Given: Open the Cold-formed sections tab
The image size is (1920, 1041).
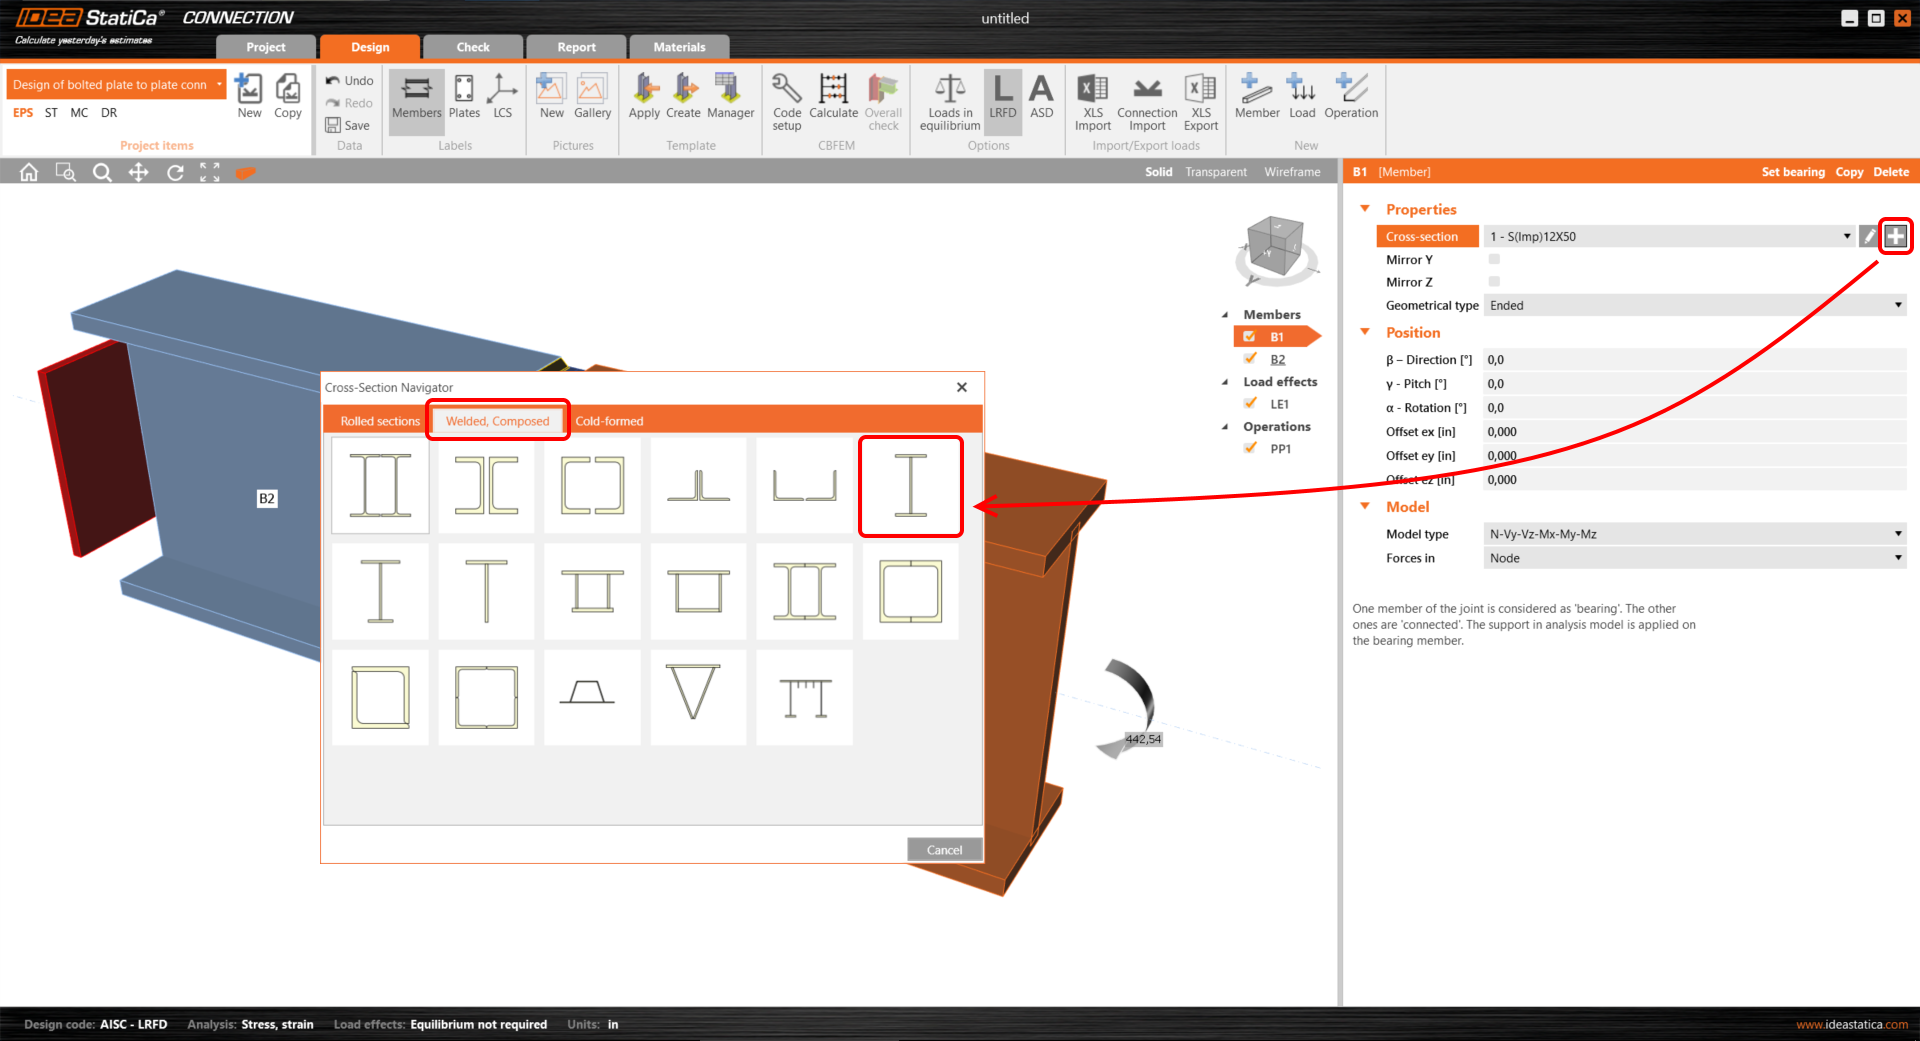Looking at the screenshot, I should [609, 421].
